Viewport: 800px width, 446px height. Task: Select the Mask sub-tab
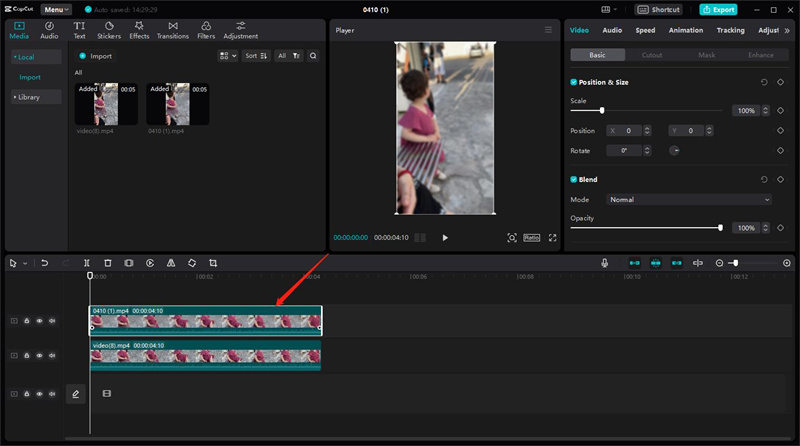click(x=706, y=55)
